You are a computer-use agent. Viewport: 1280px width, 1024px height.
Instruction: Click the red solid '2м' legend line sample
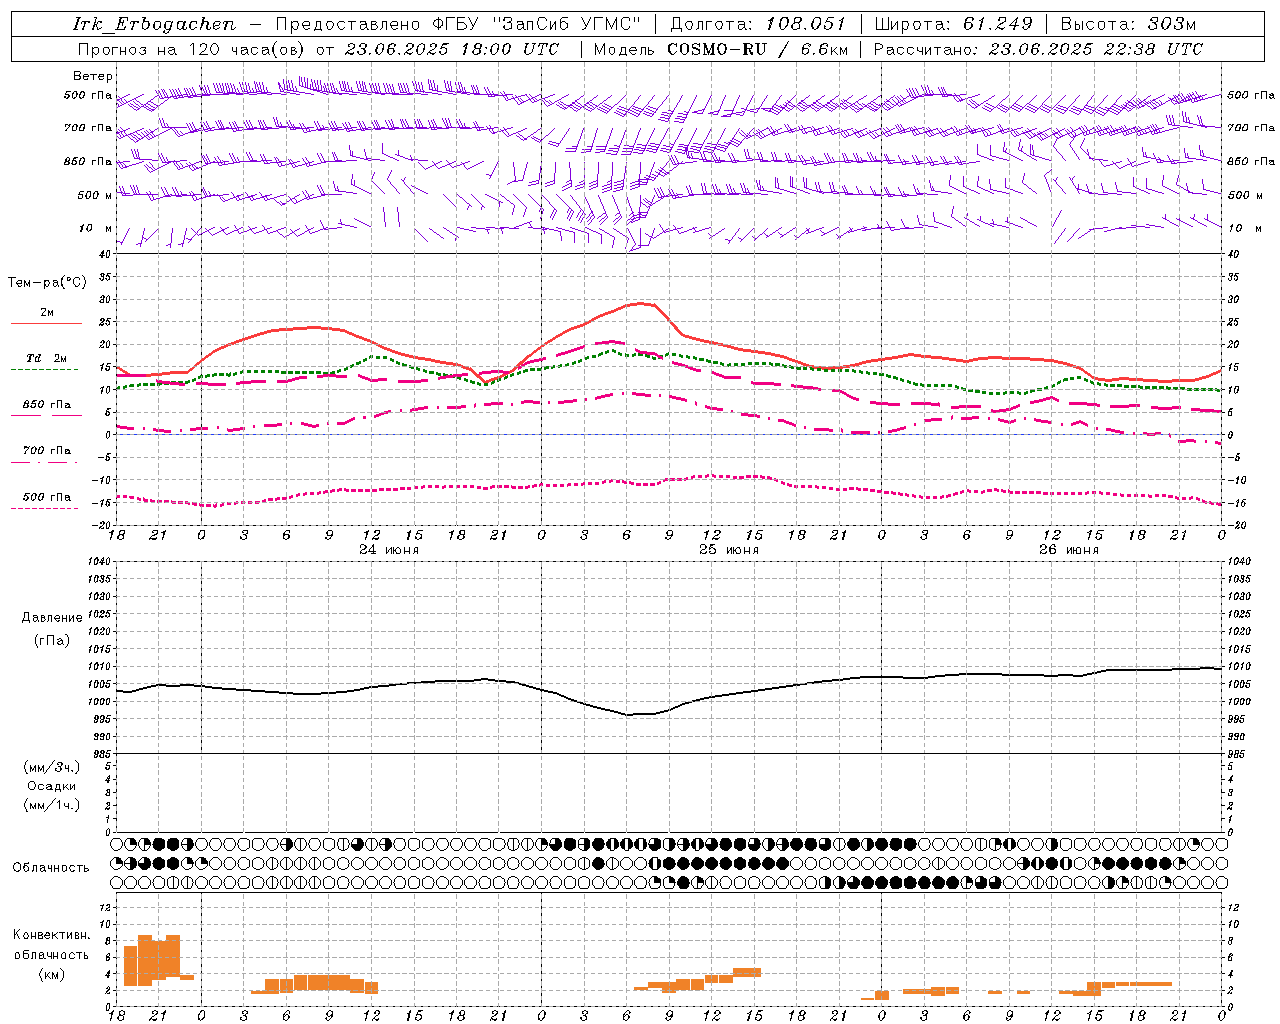click(x=46, y=324)
